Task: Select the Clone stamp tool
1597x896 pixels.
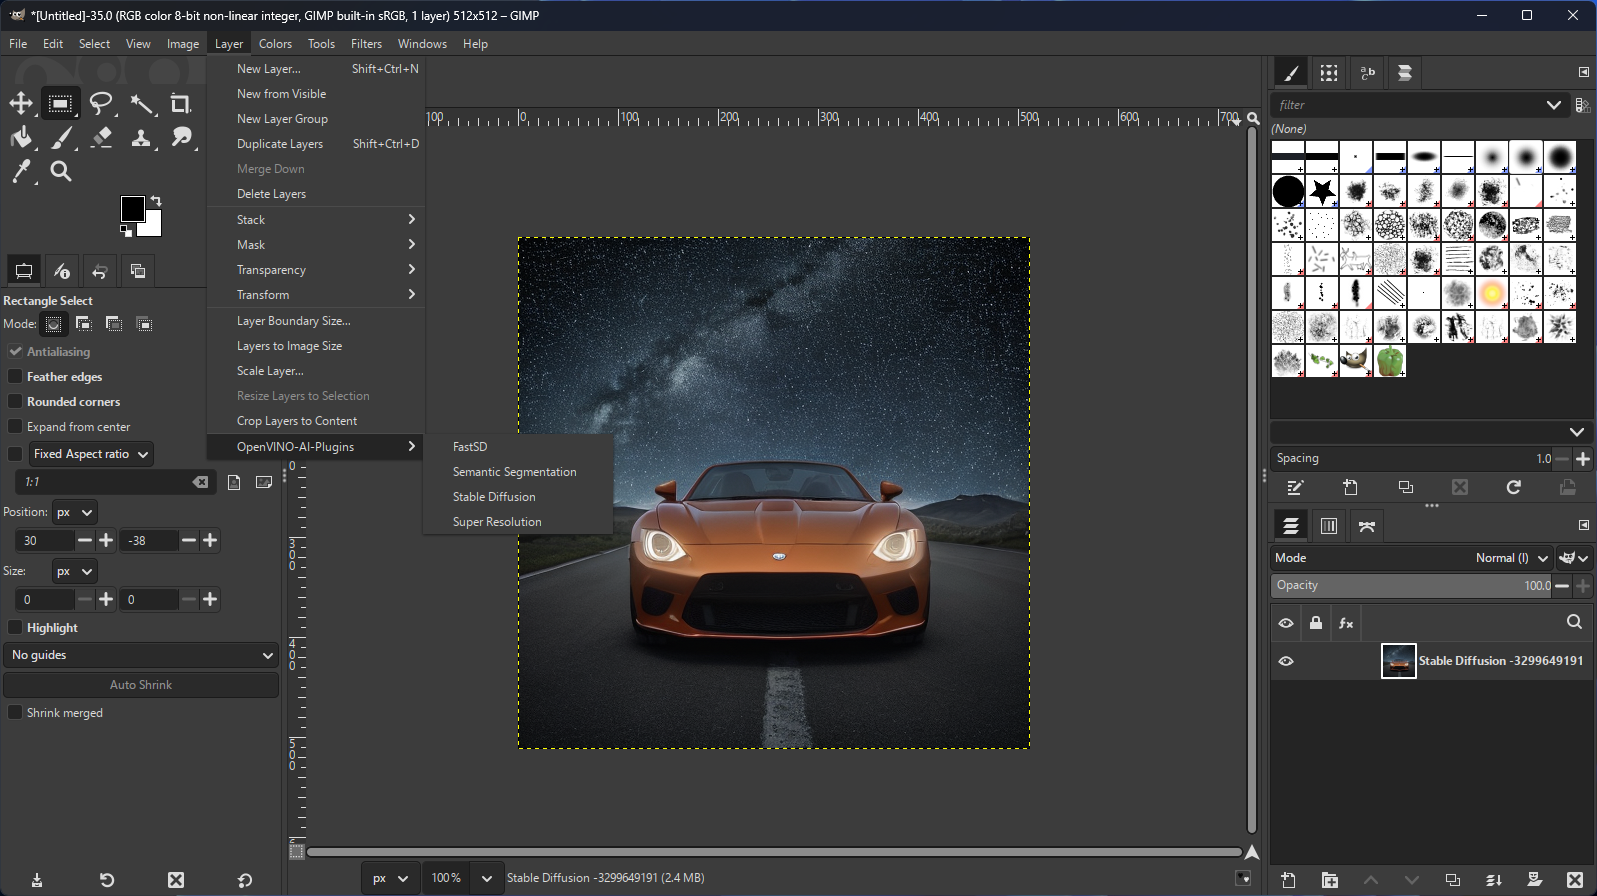Action: (141, 137)
